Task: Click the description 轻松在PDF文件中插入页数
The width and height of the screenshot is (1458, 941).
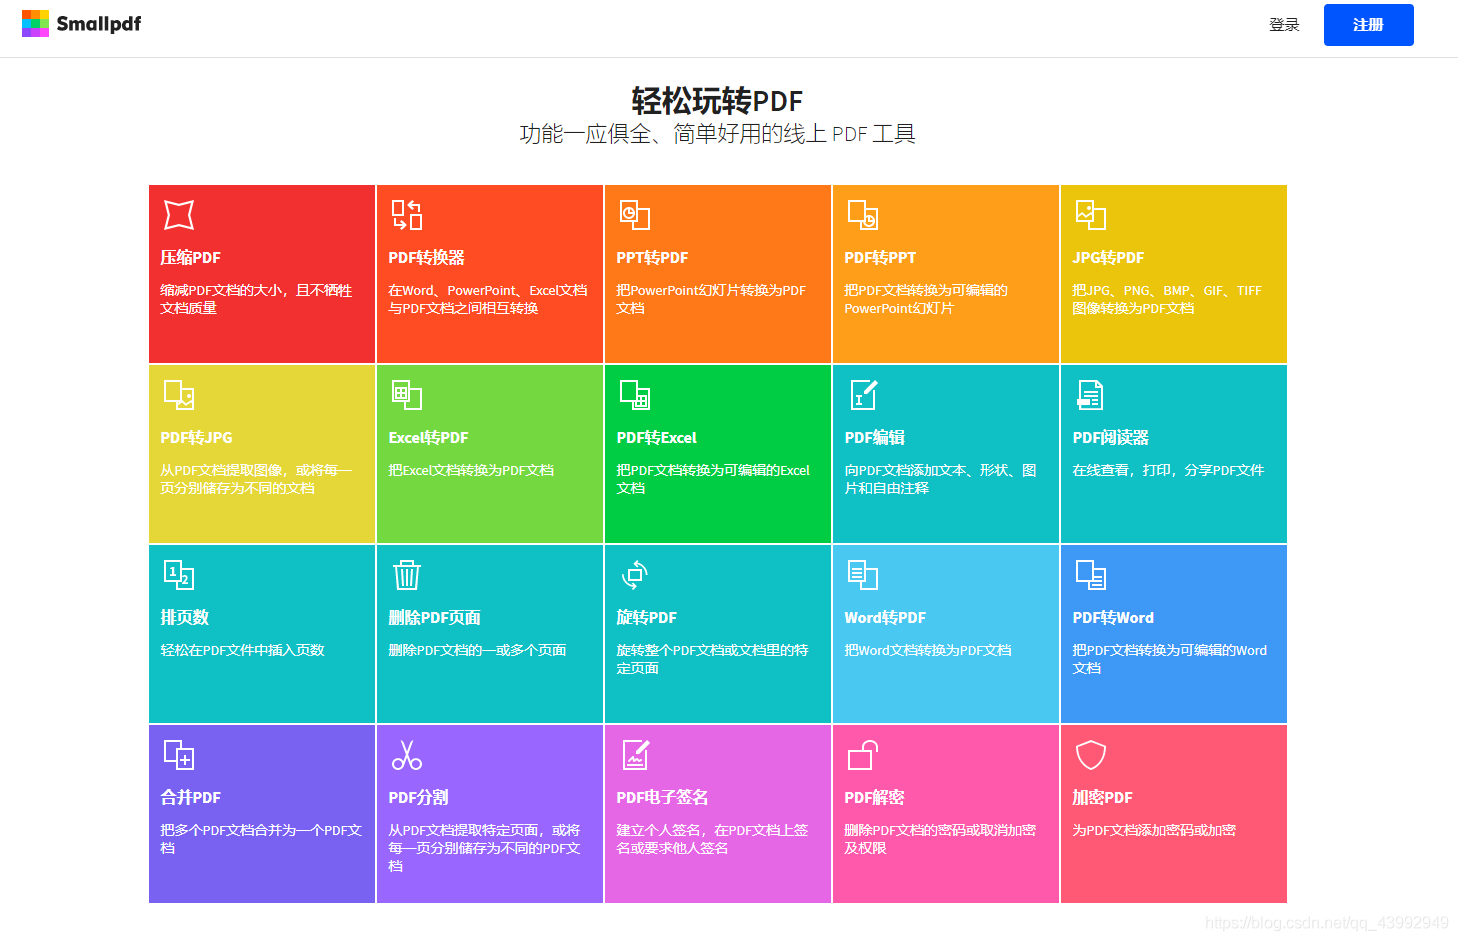Action: click(242, 650)
